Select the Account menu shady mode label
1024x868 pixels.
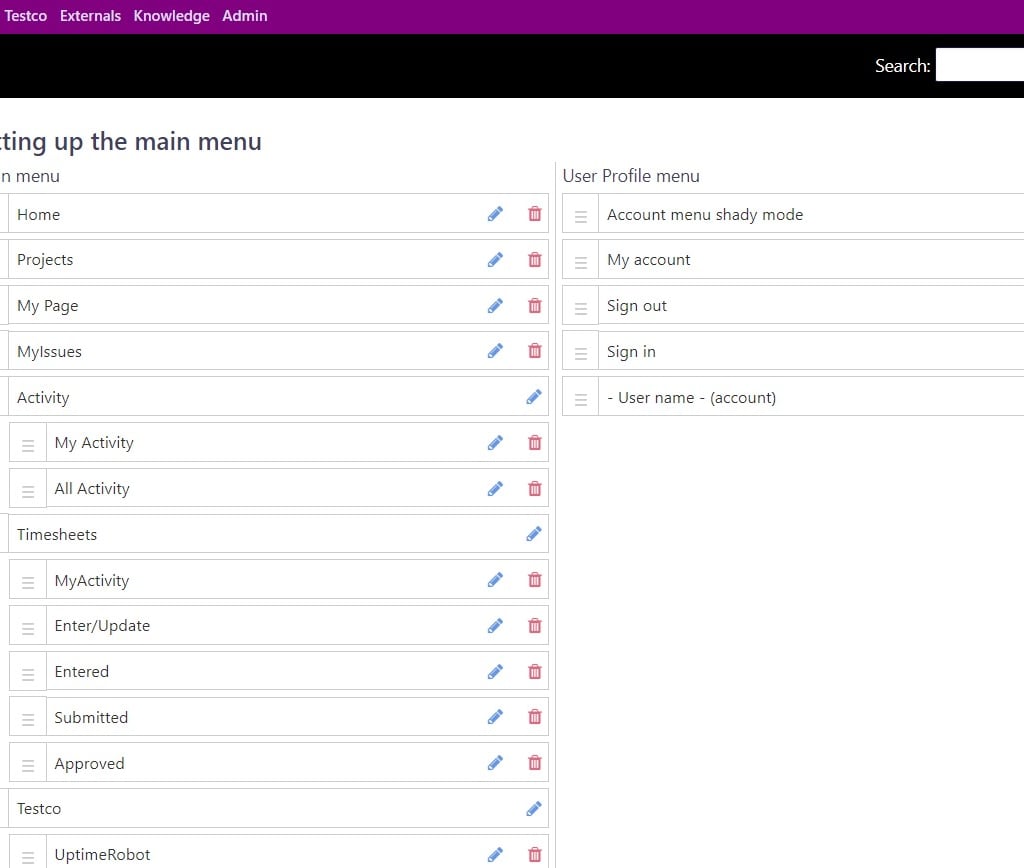[705, 214]
